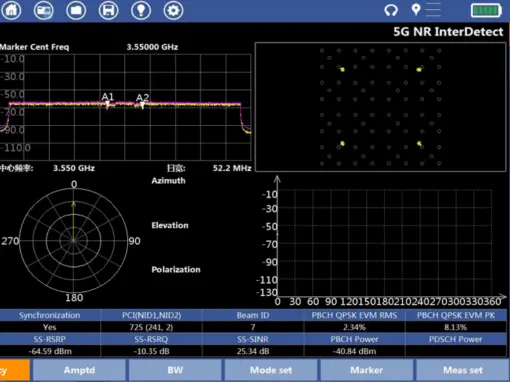
Task: Click the PCI(NID1,NID2) column header
Action: [x=151, y=315]
